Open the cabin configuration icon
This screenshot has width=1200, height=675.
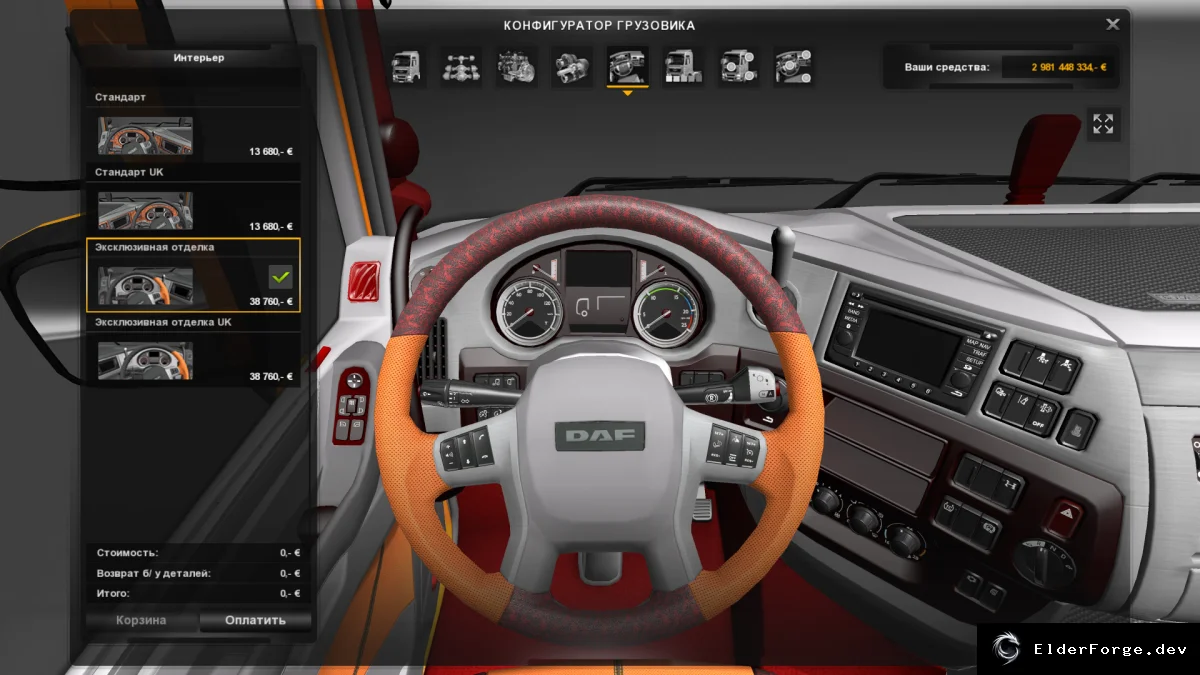tap(407, 67)
